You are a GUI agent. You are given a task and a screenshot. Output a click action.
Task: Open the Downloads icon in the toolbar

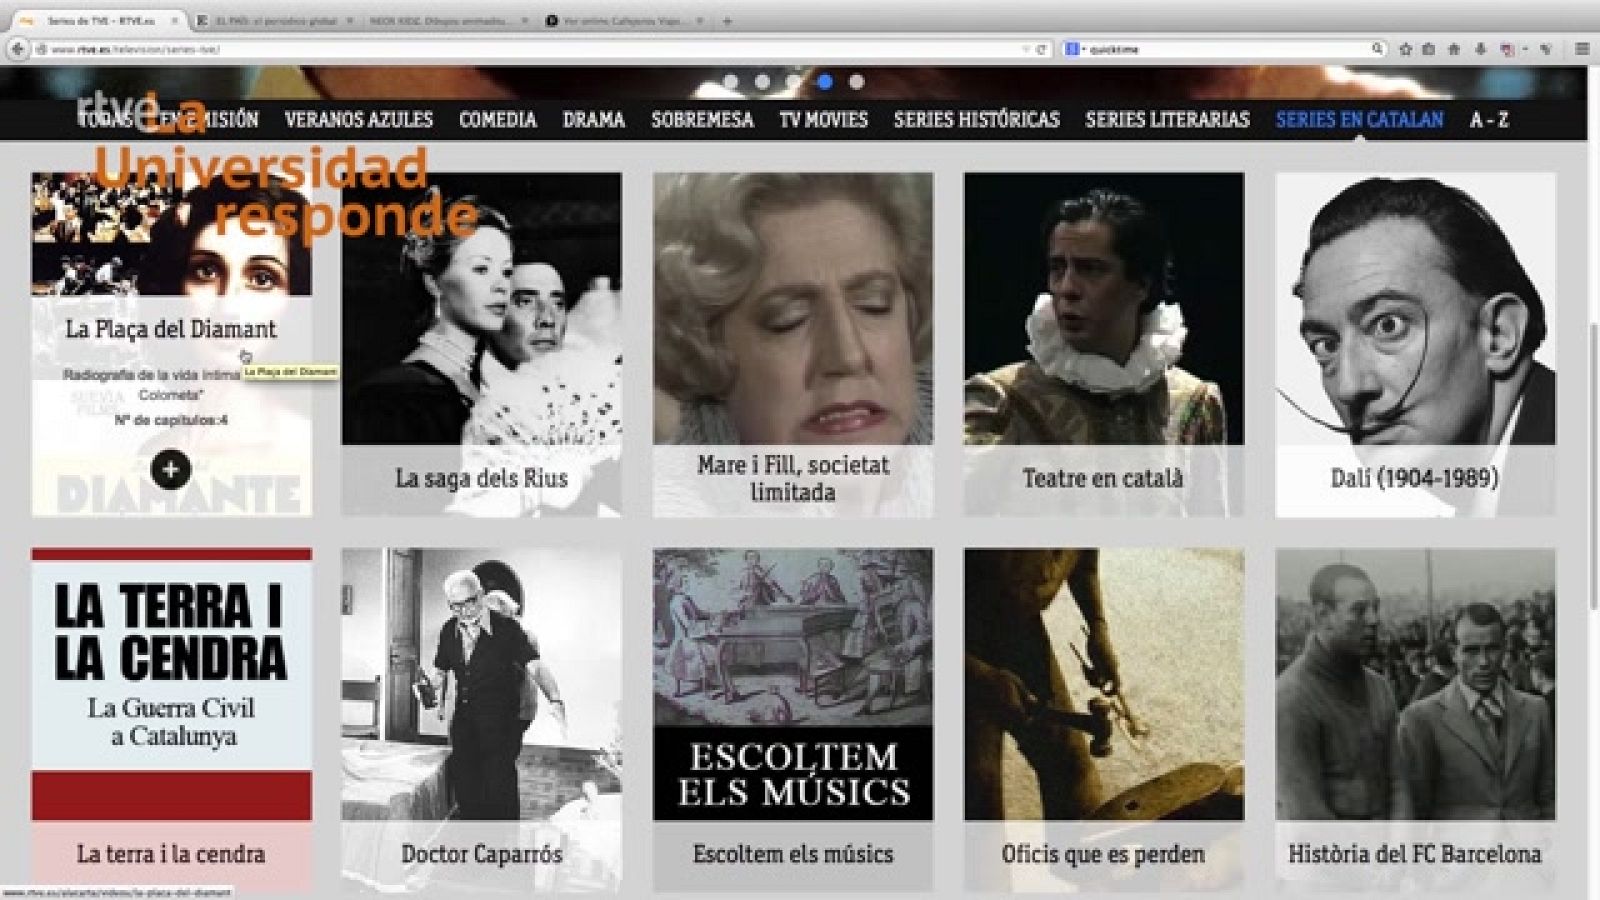tap(1479, 45)
